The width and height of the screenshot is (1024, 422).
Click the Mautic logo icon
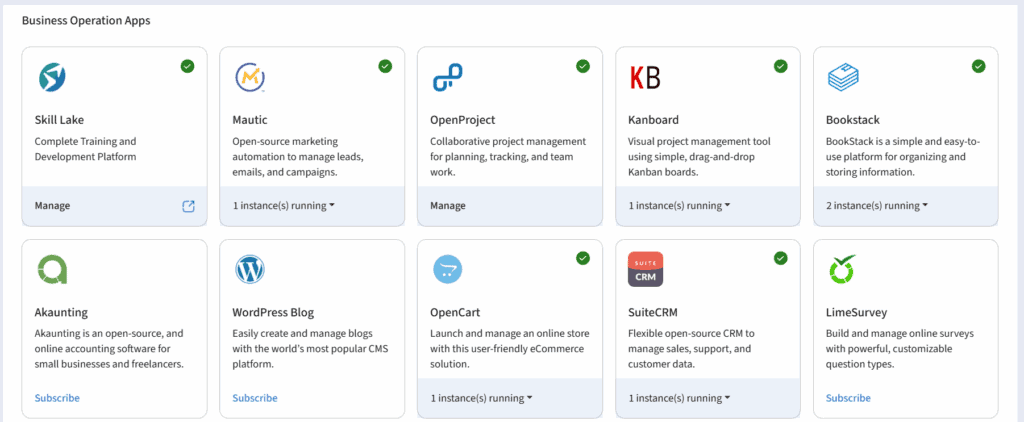click(x=249, y=78)
